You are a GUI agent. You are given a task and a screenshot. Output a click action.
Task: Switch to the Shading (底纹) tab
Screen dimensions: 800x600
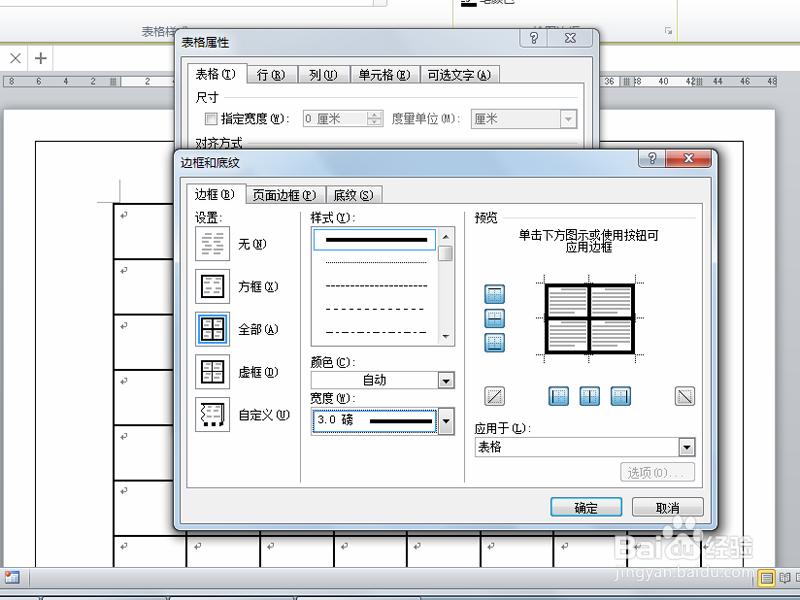click(353, 195)
